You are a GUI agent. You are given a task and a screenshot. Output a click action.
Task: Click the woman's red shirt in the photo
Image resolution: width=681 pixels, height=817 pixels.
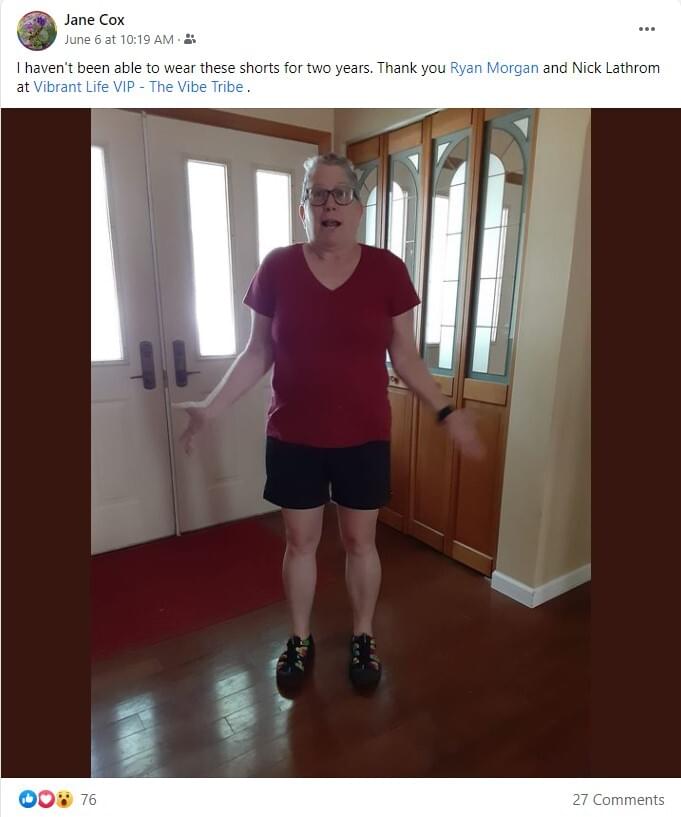[x=330, y=344]
